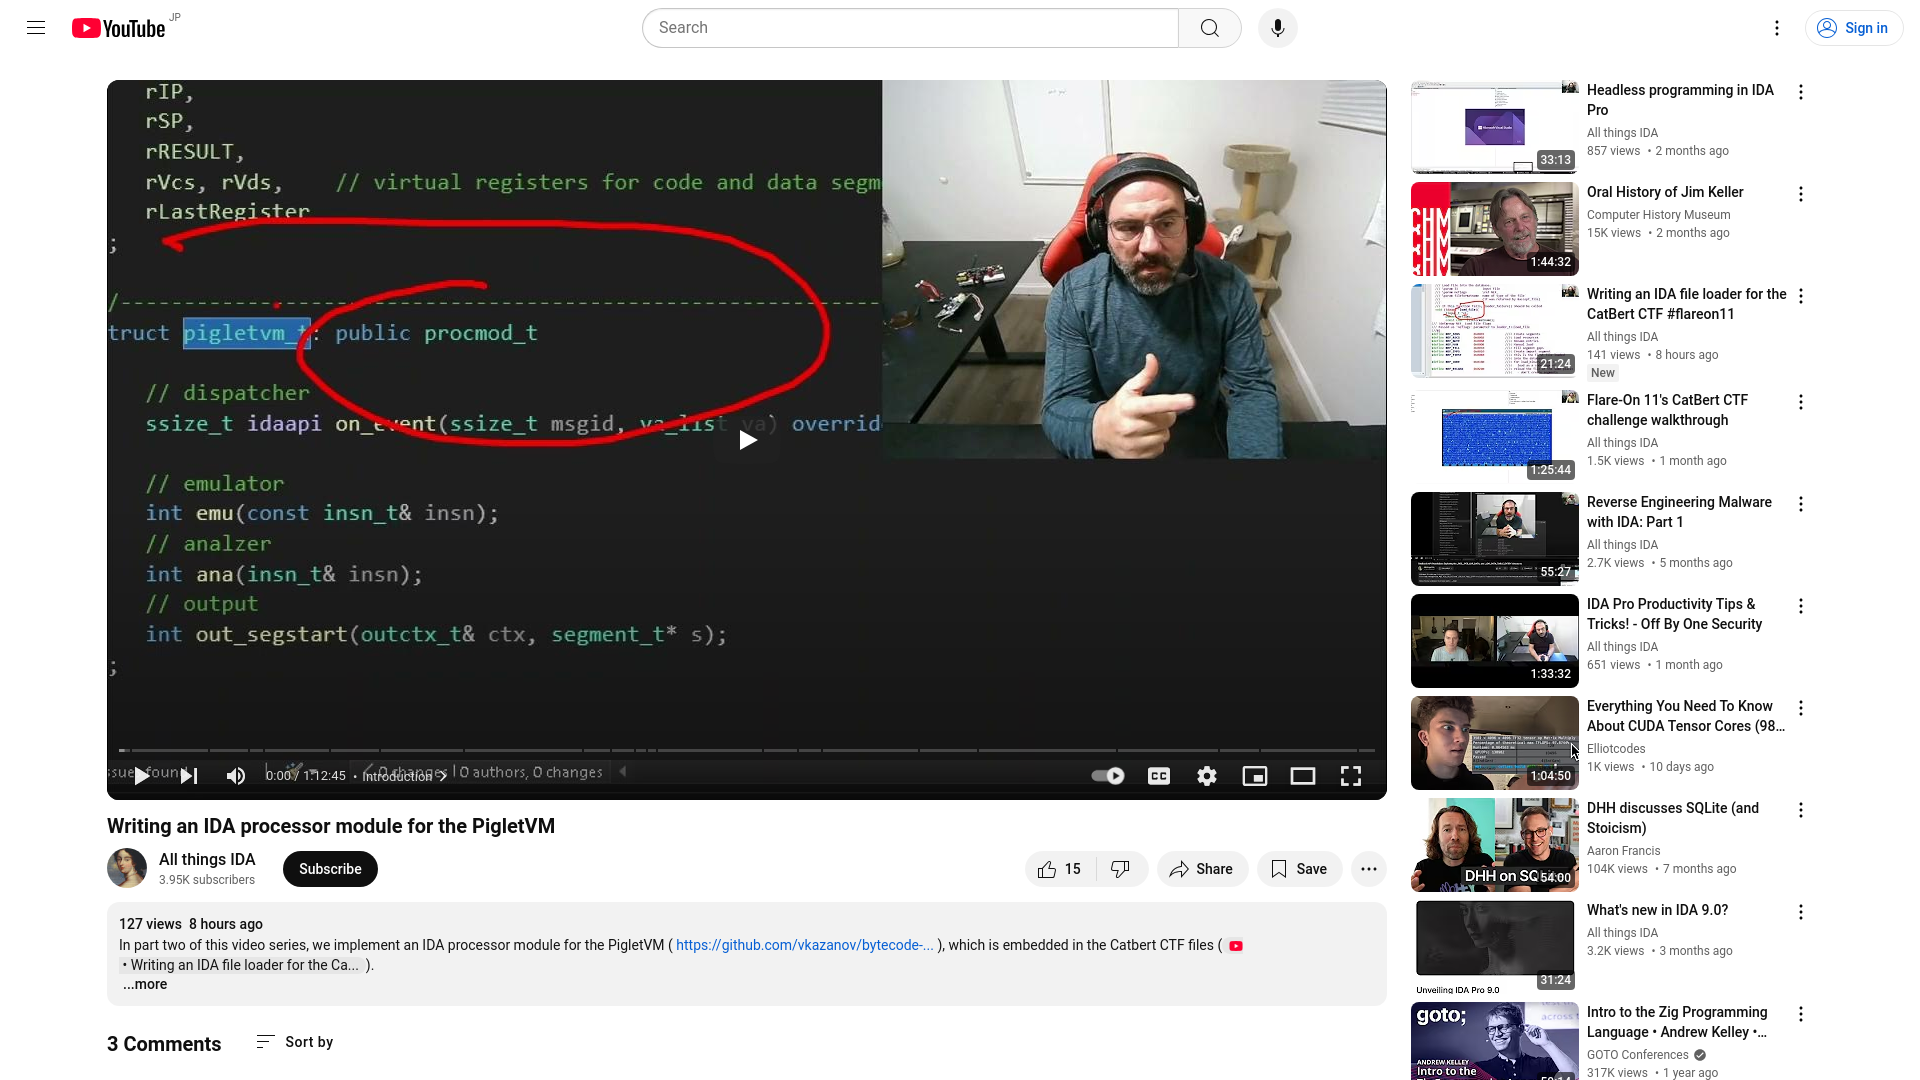Click the dislike button on video
Screen dimensions: 1920x1080
coord(1120,869)
